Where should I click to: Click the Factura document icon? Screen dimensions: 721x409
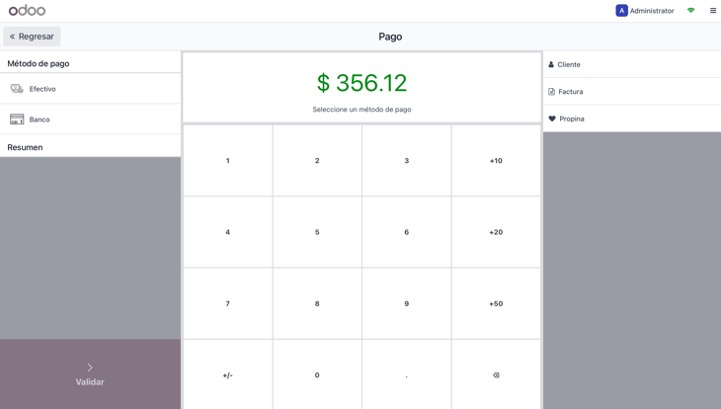point(551,92)
